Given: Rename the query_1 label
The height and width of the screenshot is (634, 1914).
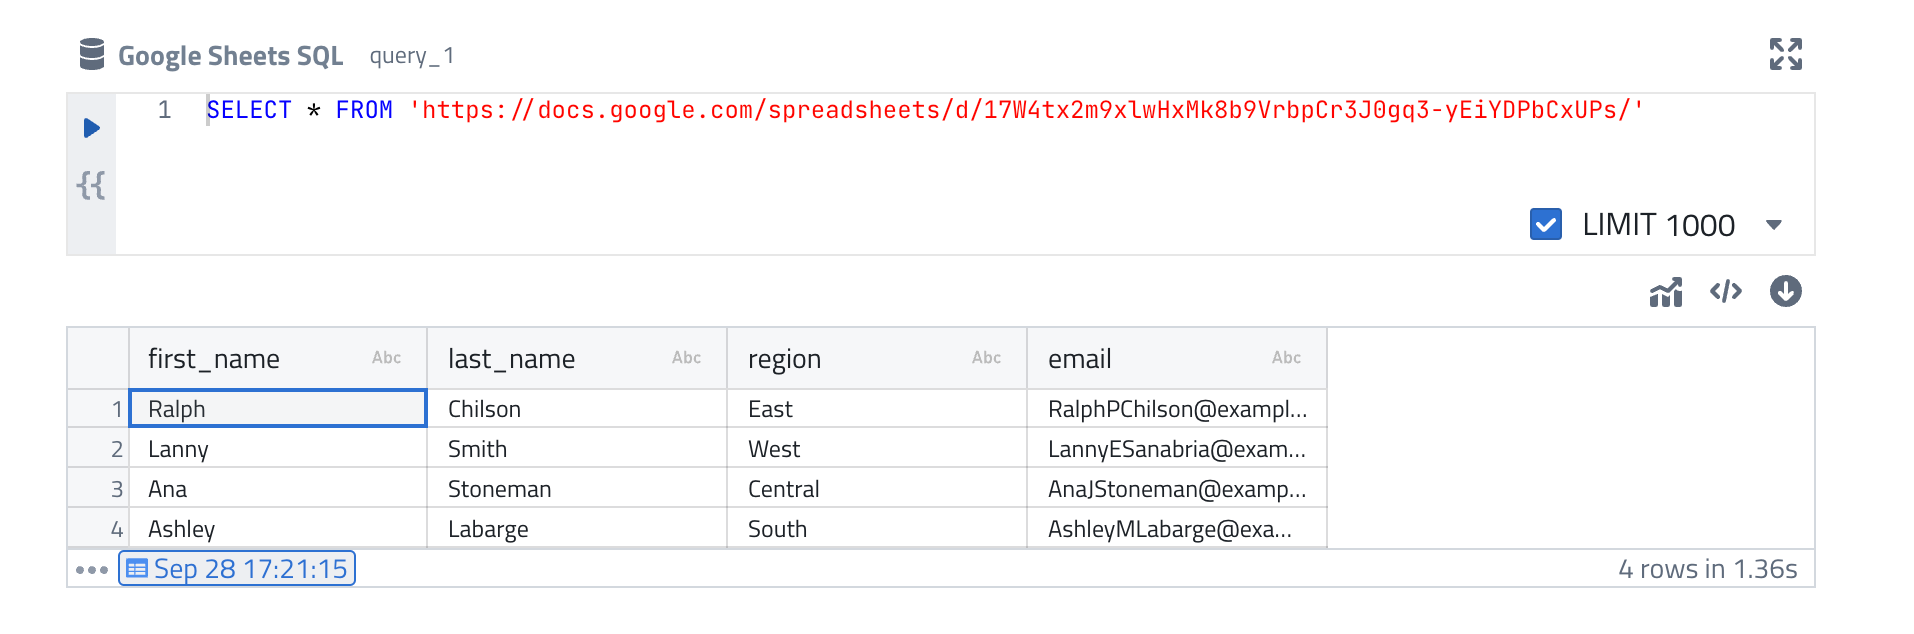Looking at the screenshot, I should (x=412, y=56).
